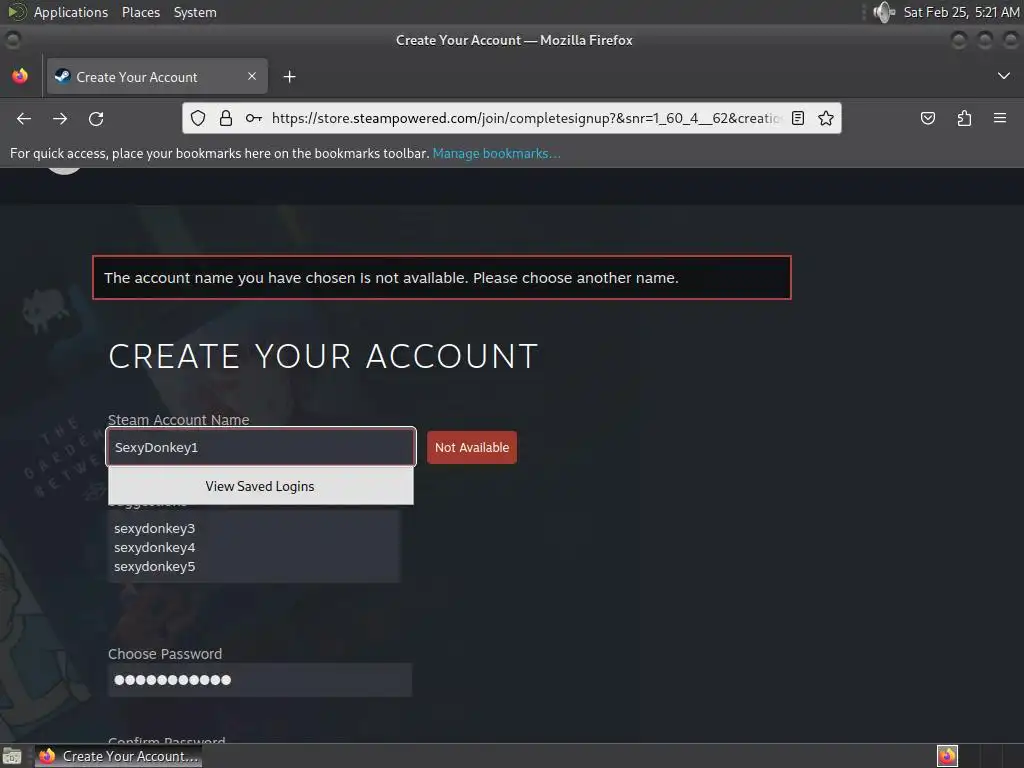Viewport: 1024px width, 768px height.
Task: View site security lock information
Action: click(x=226, y=118)
